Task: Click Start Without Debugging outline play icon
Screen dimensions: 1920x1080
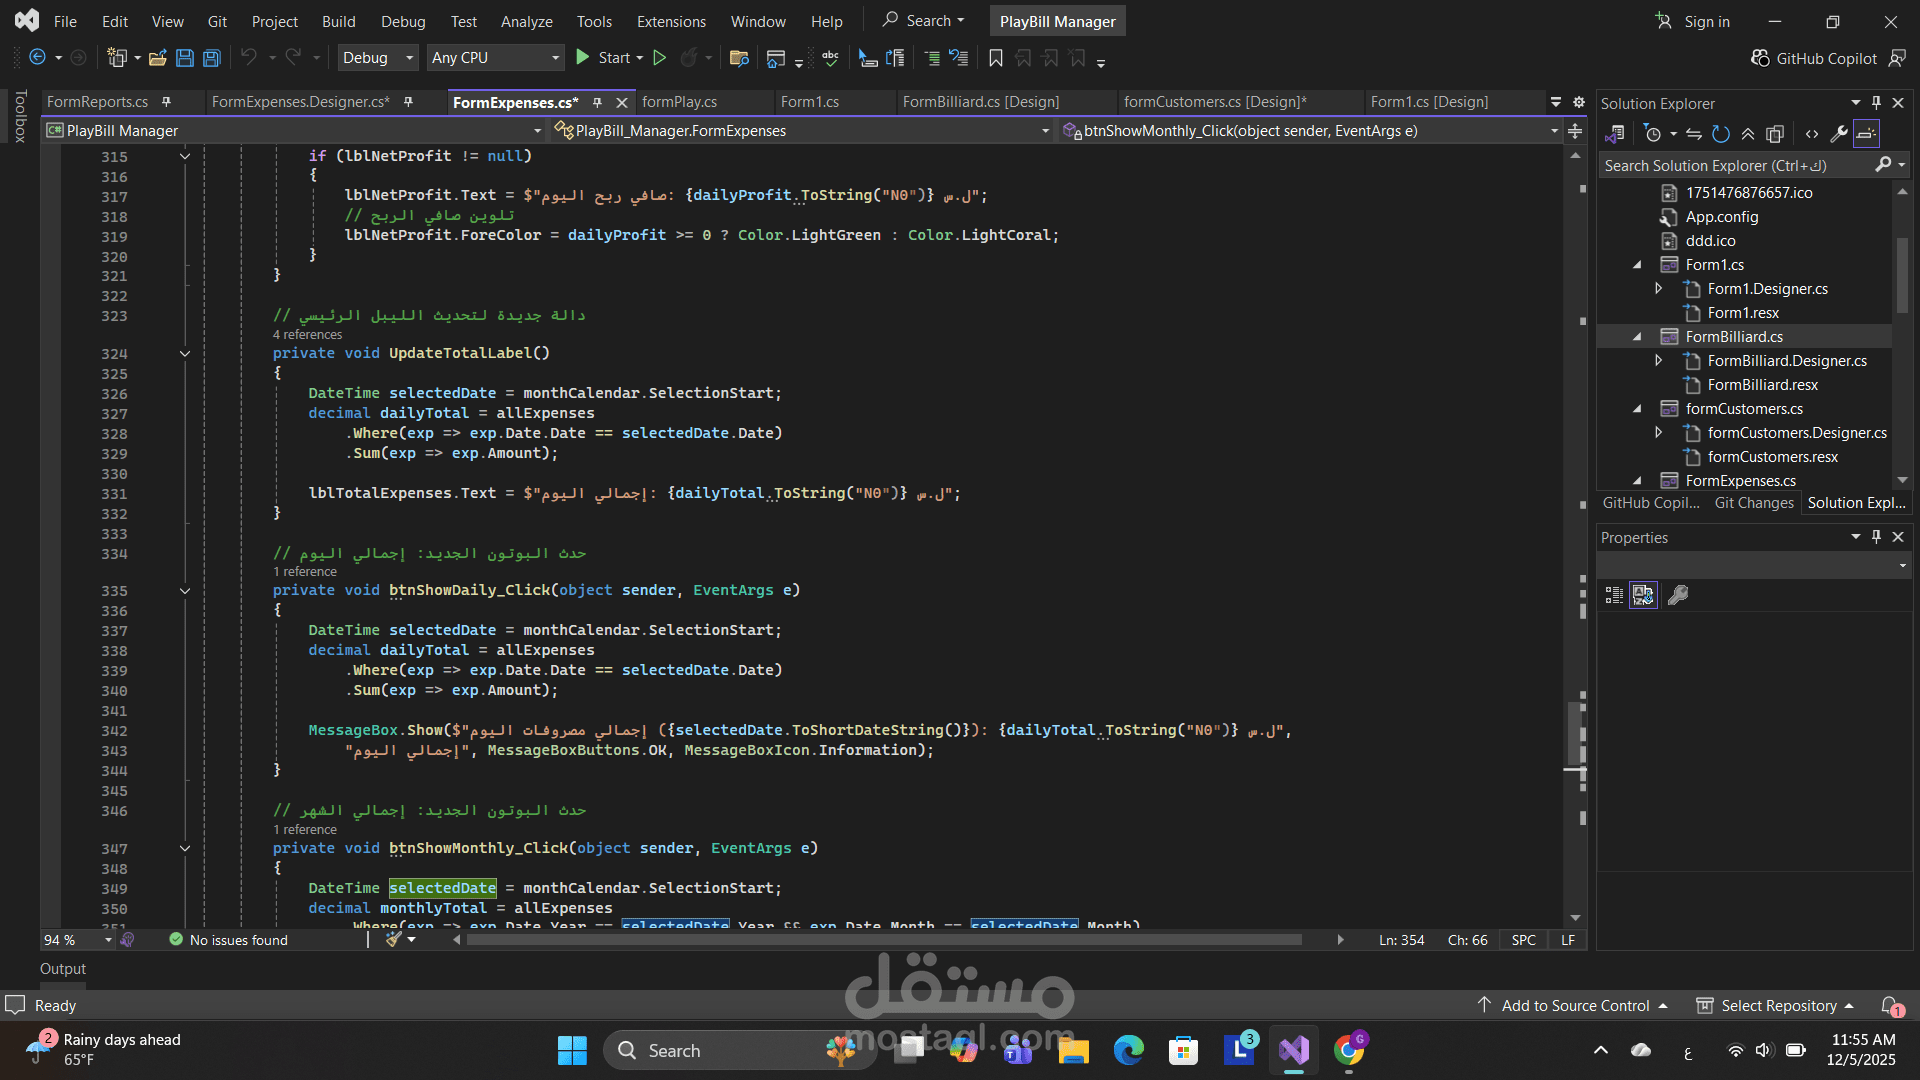Action: (x=659, y=58)
